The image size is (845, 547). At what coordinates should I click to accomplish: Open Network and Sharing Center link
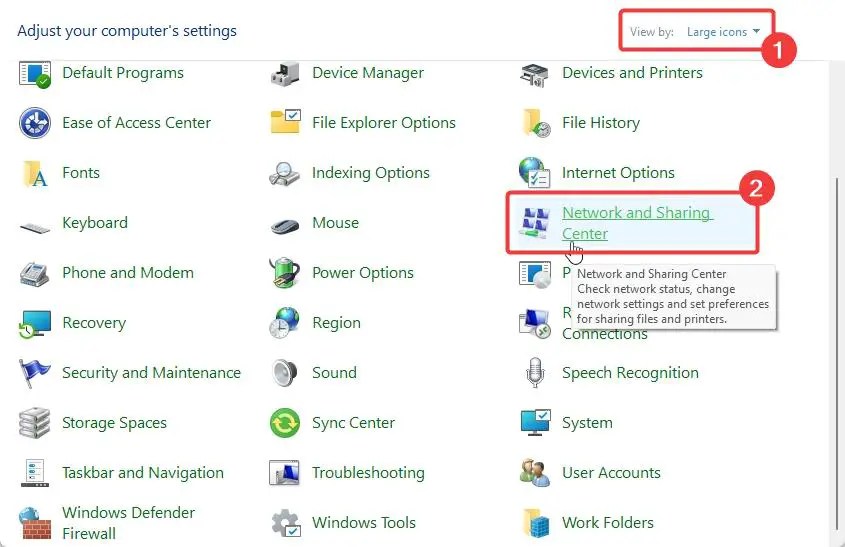[637, 223]
